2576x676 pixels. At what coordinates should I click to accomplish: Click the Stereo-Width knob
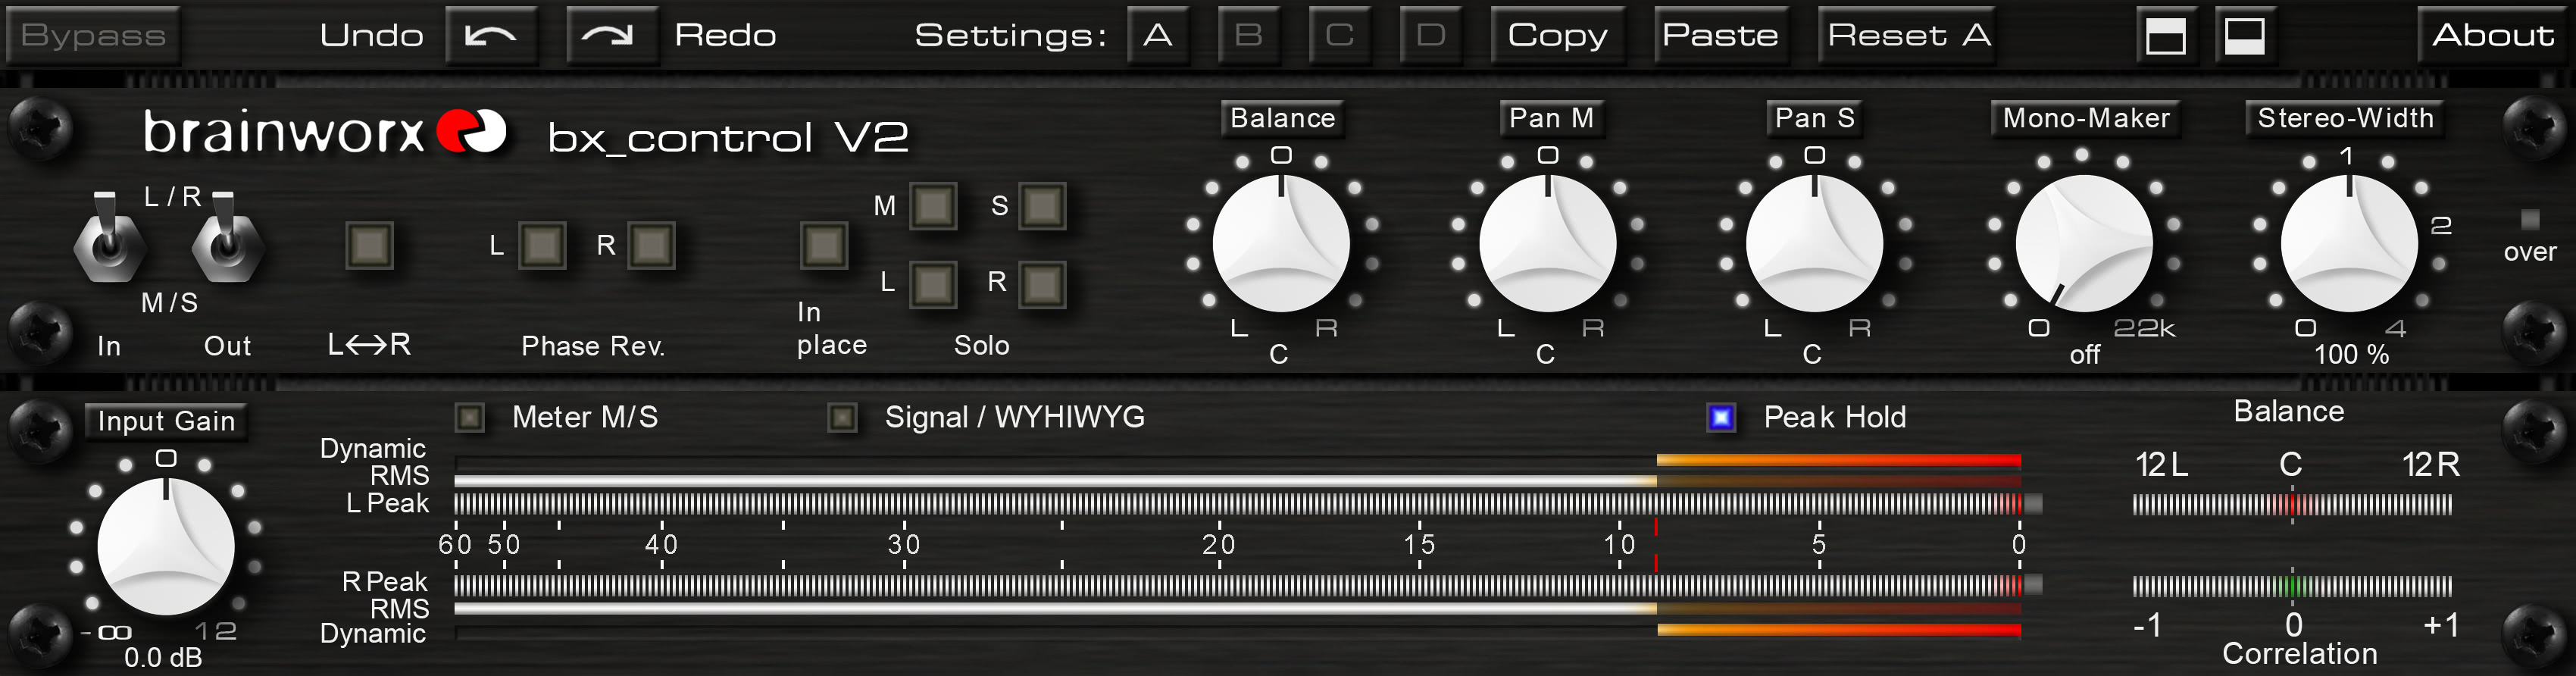click(2349, 243)
